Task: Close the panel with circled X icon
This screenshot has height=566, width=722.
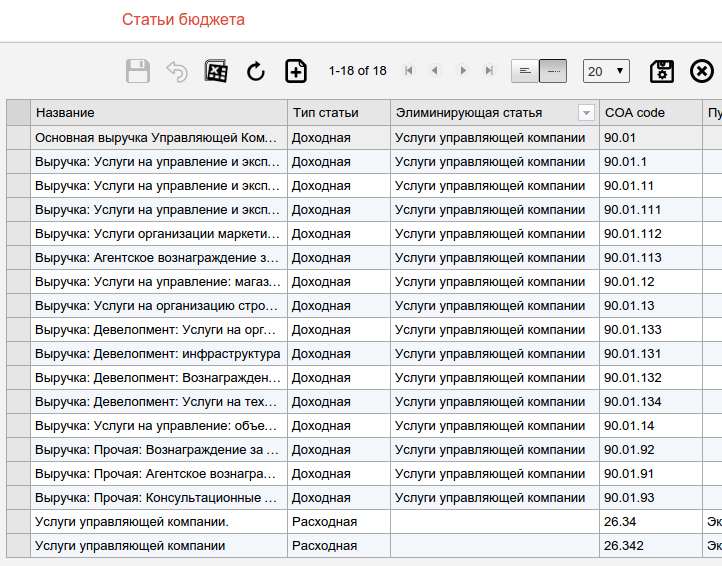Action: [x=703, y=71]
